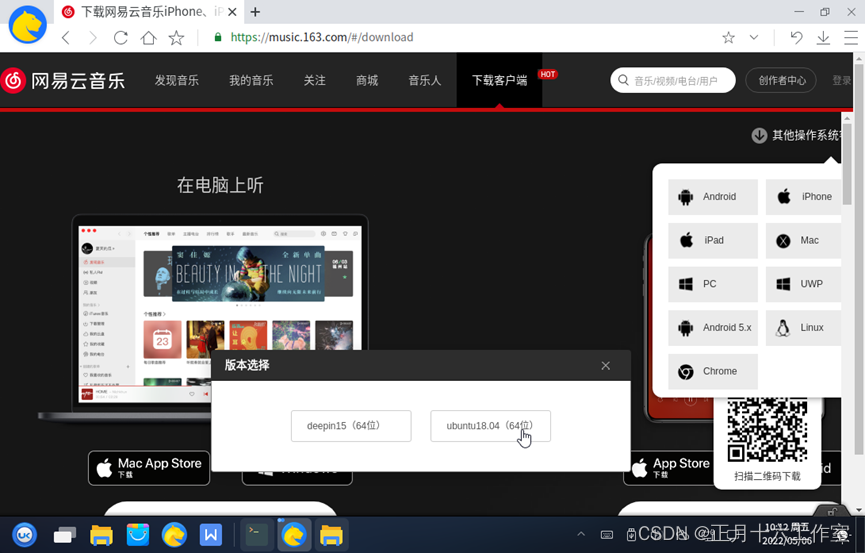Click the search box for 音乐/视频/电台/用户
865x553 pixels.
pyautogui.click(x=672, y=81)
